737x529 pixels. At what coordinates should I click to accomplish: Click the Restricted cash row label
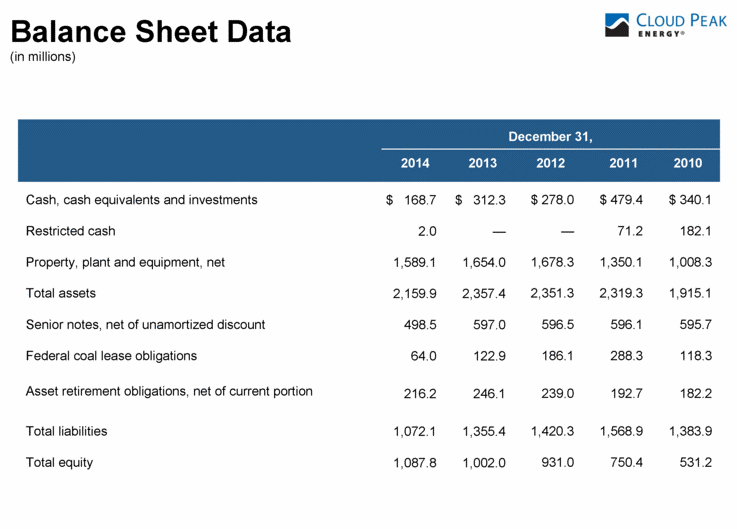point(70,231)
